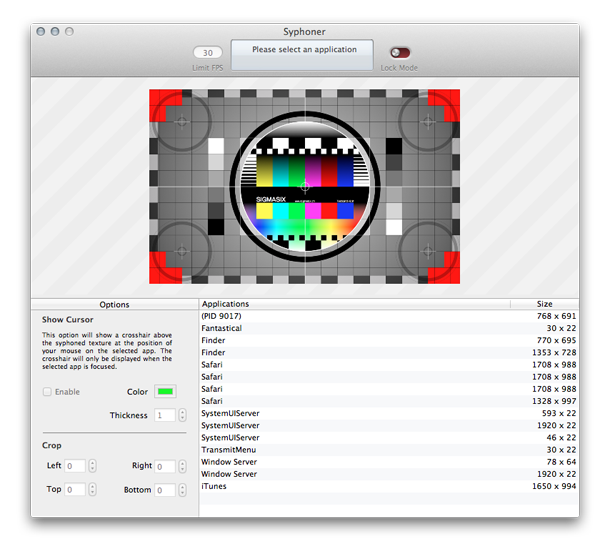Click the Limit FPS input field
This screenshot has width=610, height=549.
tap(208, 53)
